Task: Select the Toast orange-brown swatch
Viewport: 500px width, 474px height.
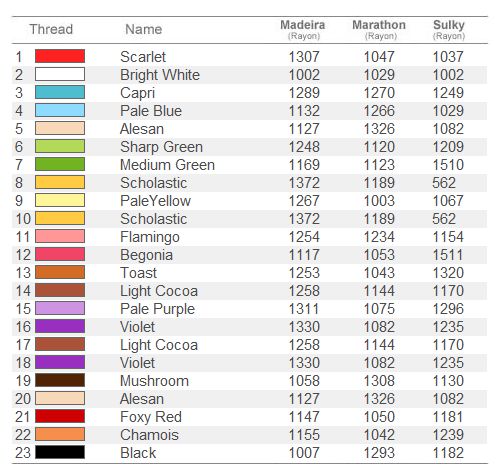Action: pyautogui.click(x=60, y=272)
